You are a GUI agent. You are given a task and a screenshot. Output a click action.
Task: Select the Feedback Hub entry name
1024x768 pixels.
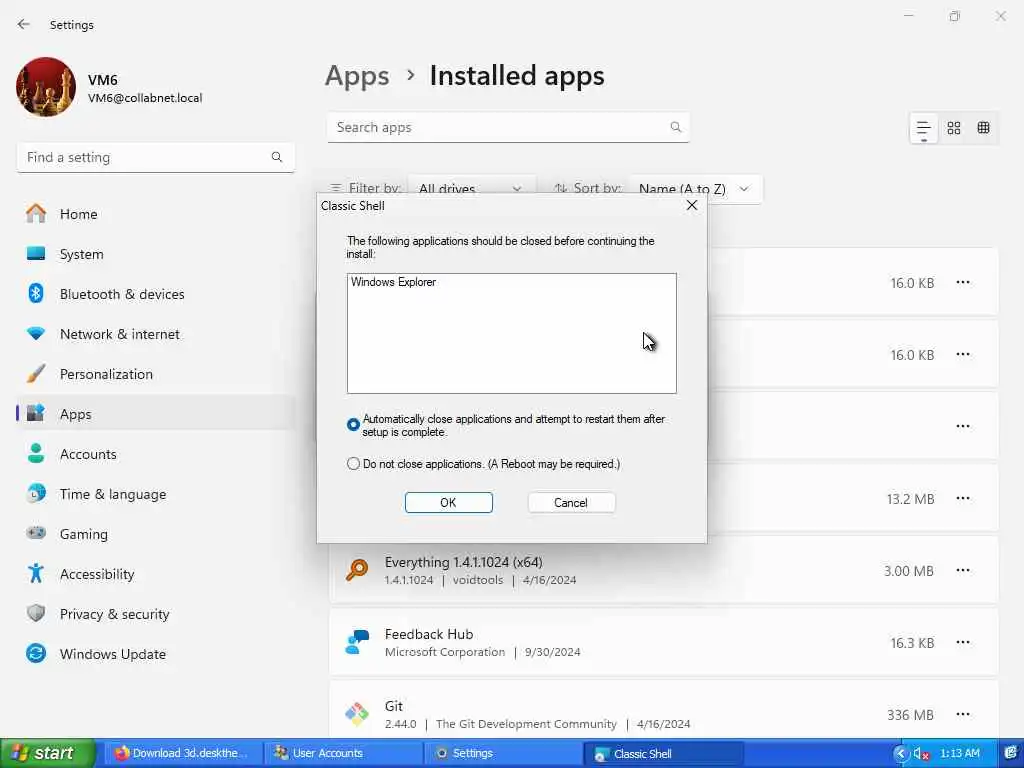[429, 634]
